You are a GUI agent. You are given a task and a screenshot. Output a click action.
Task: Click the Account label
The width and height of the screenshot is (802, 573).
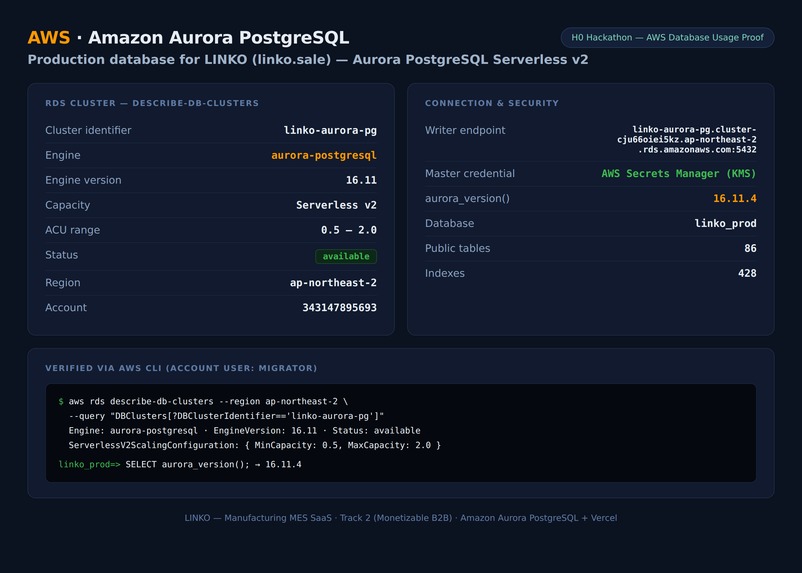tap(66, 307)
